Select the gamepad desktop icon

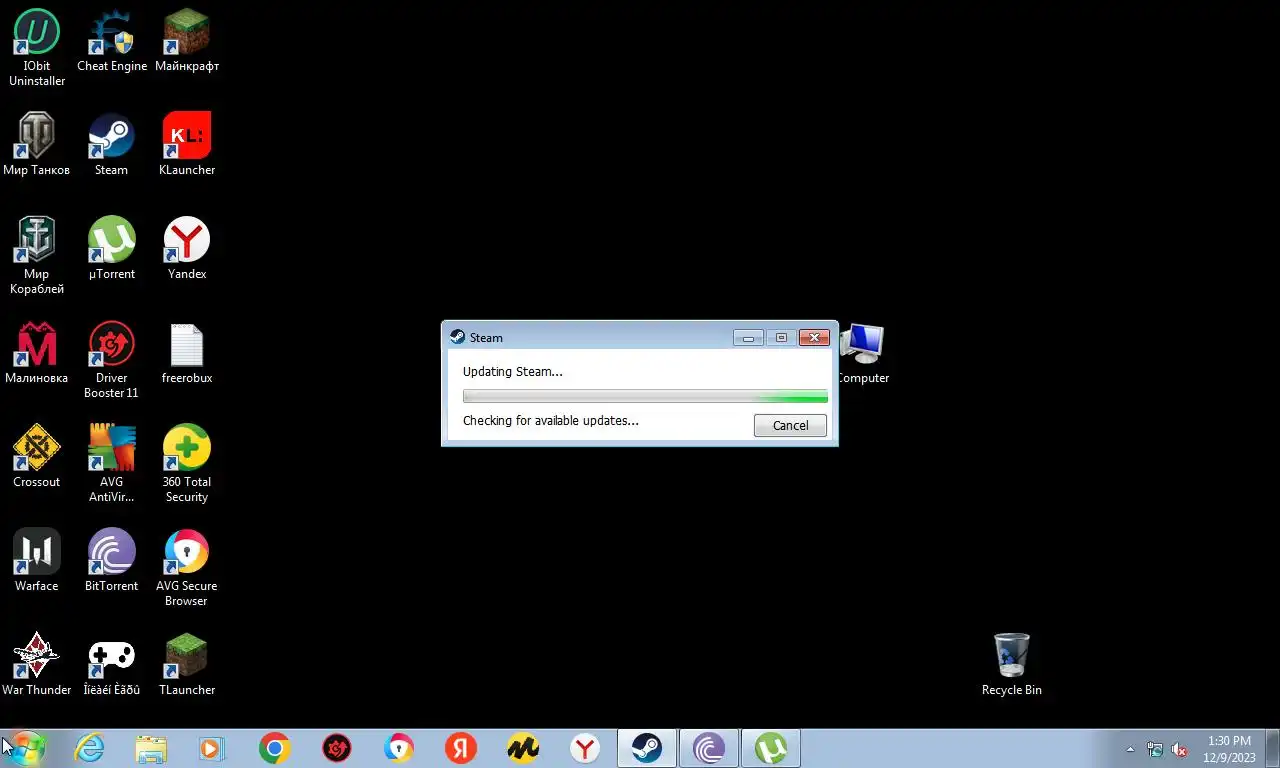[x=112, y=664]
